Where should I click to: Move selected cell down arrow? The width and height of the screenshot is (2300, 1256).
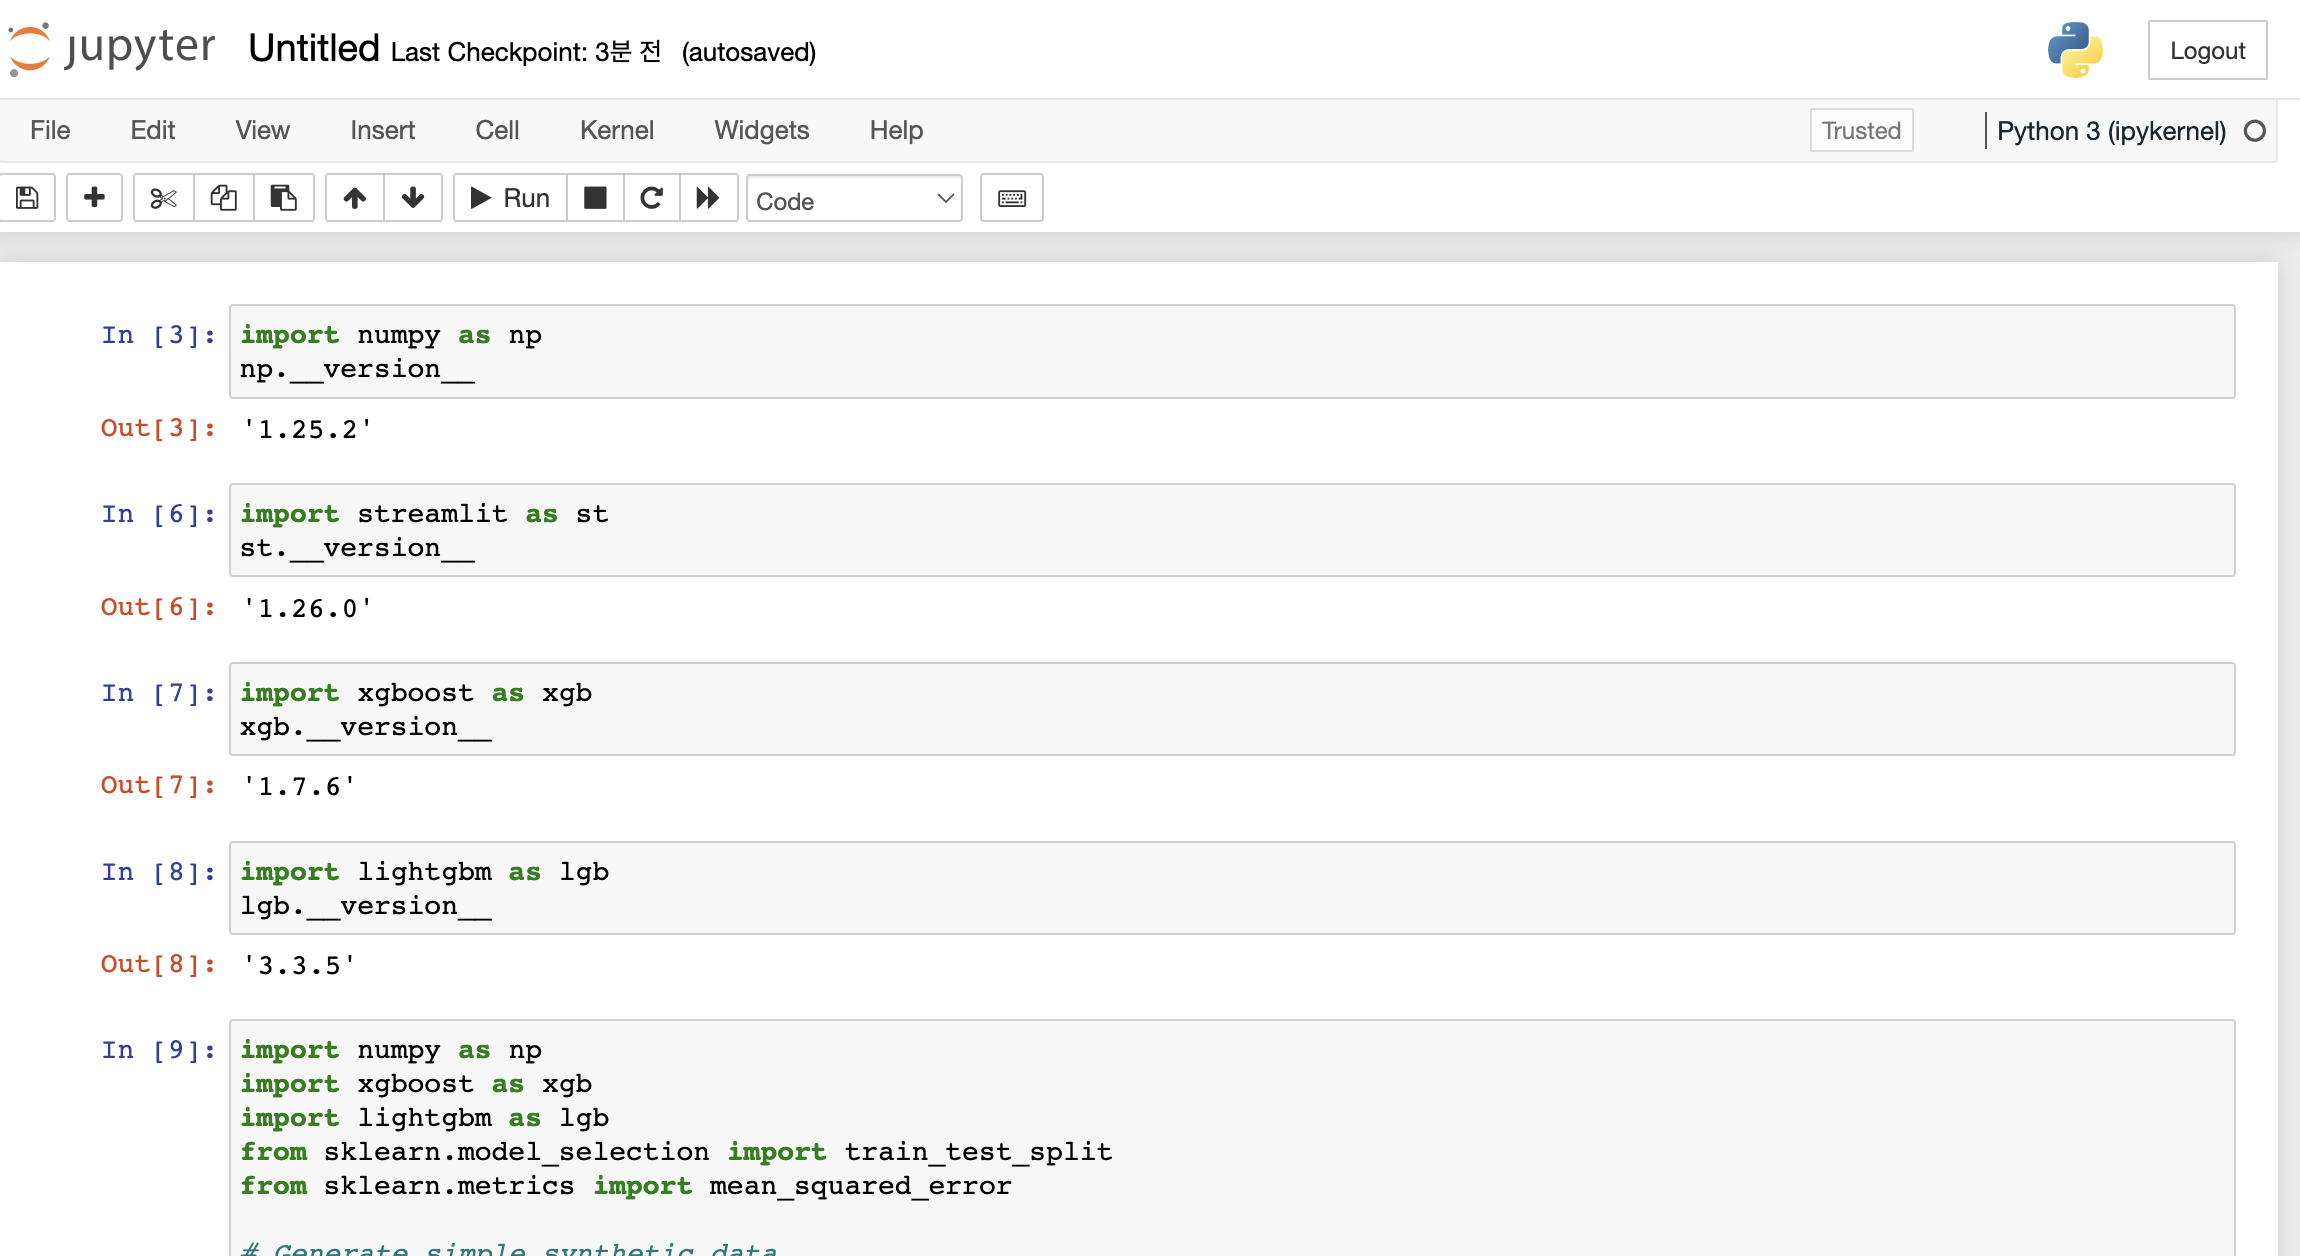click(413, 198)
